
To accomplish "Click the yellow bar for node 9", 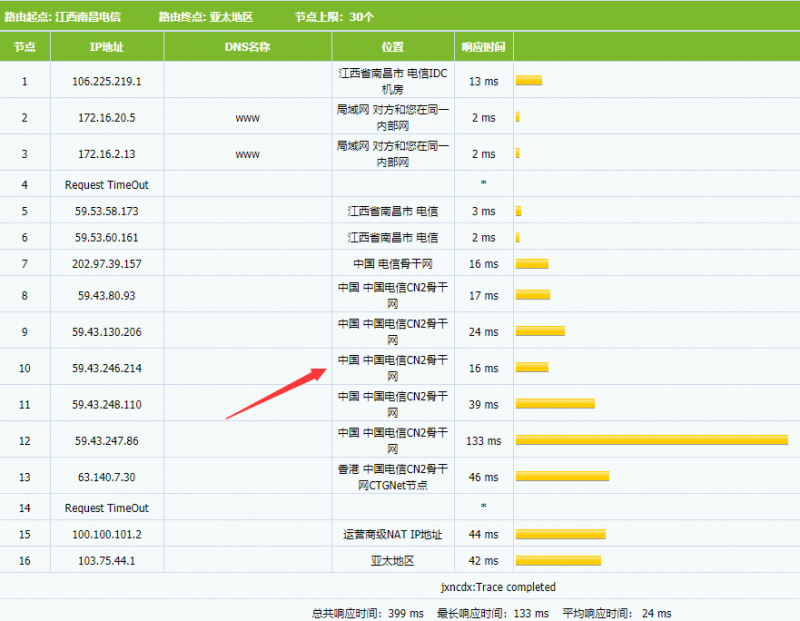I will [x=540, y=331].
